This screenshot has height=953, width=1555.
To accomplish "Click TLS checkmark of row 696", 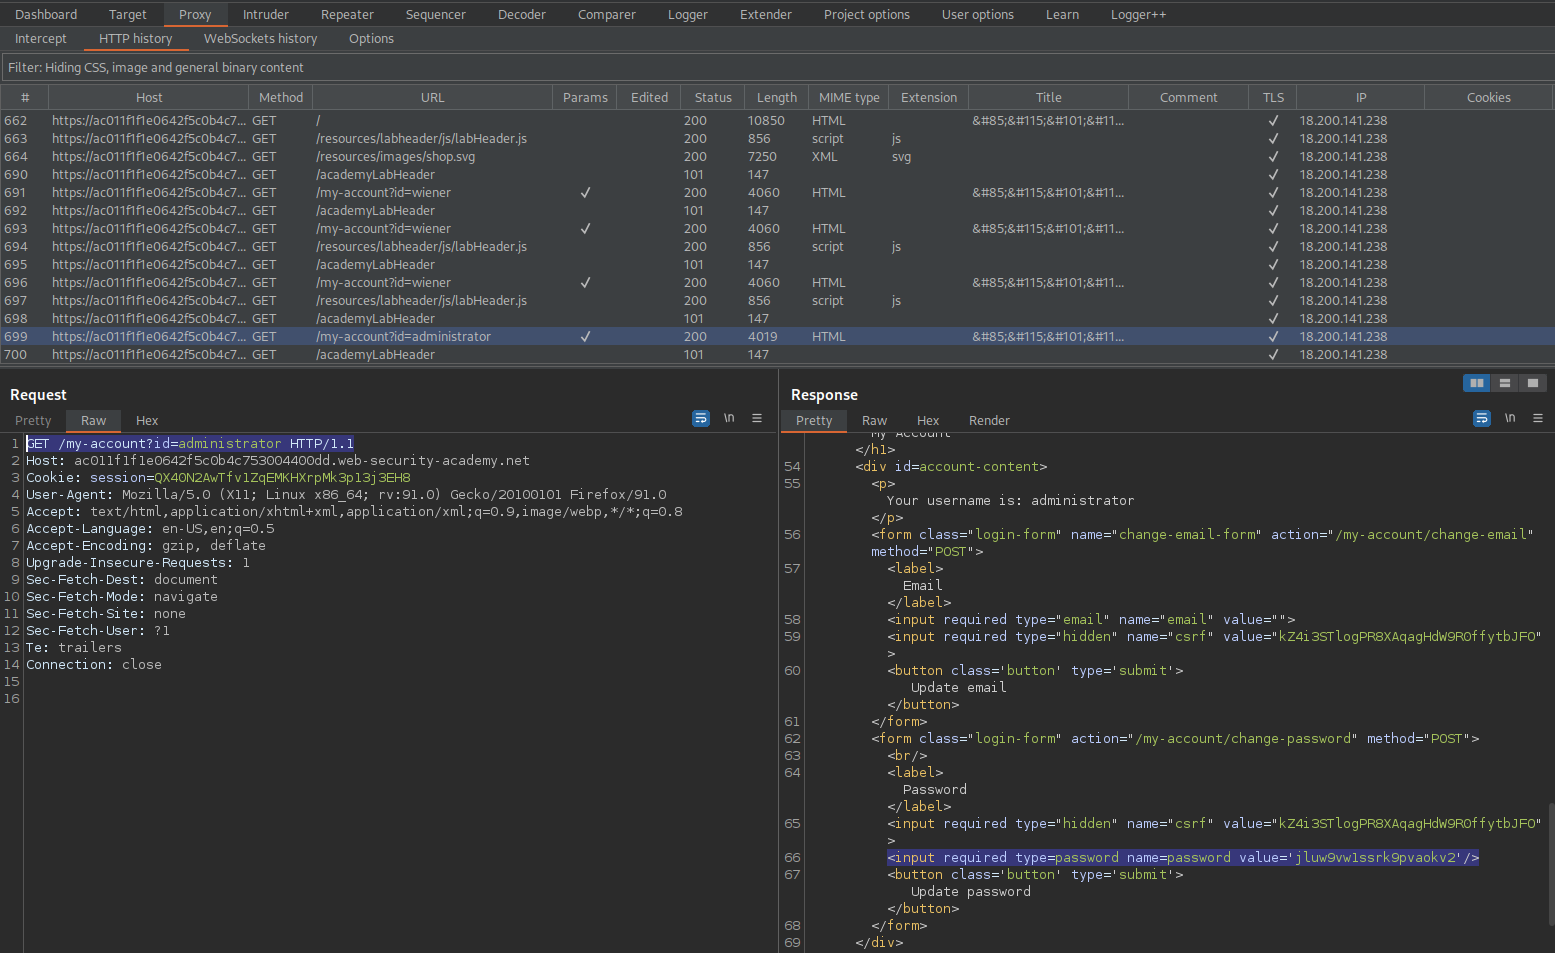I will pyautogui.click(x=1273, y=282).
